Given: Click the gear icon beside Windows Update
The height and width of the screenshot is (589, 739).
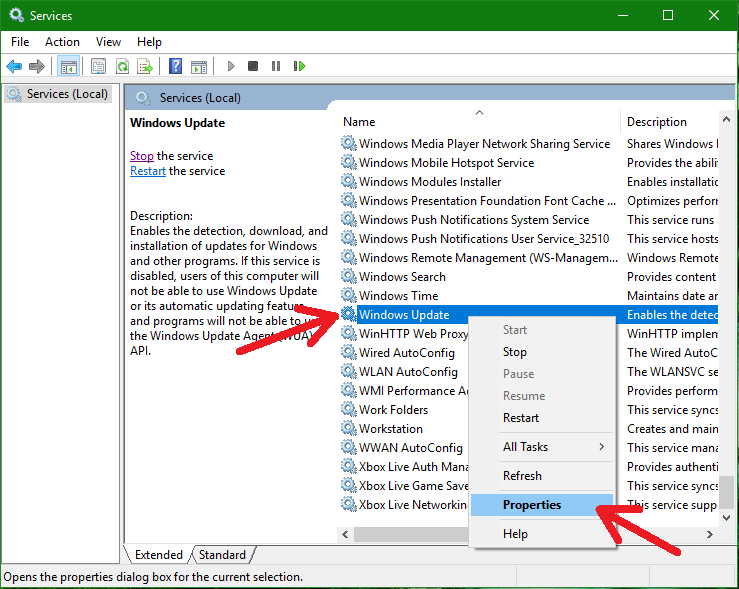Looking at the screenshot, I should click(348, 314).
